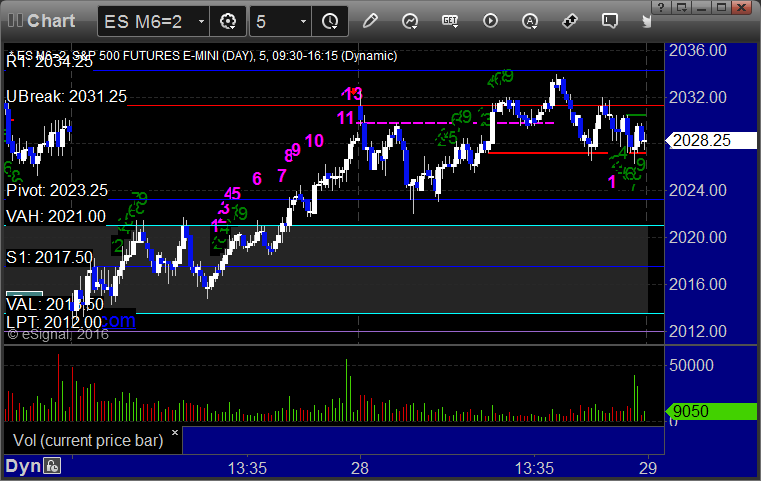
Task: Click the S1: 2017.50 label
Action: click(49, 257)
